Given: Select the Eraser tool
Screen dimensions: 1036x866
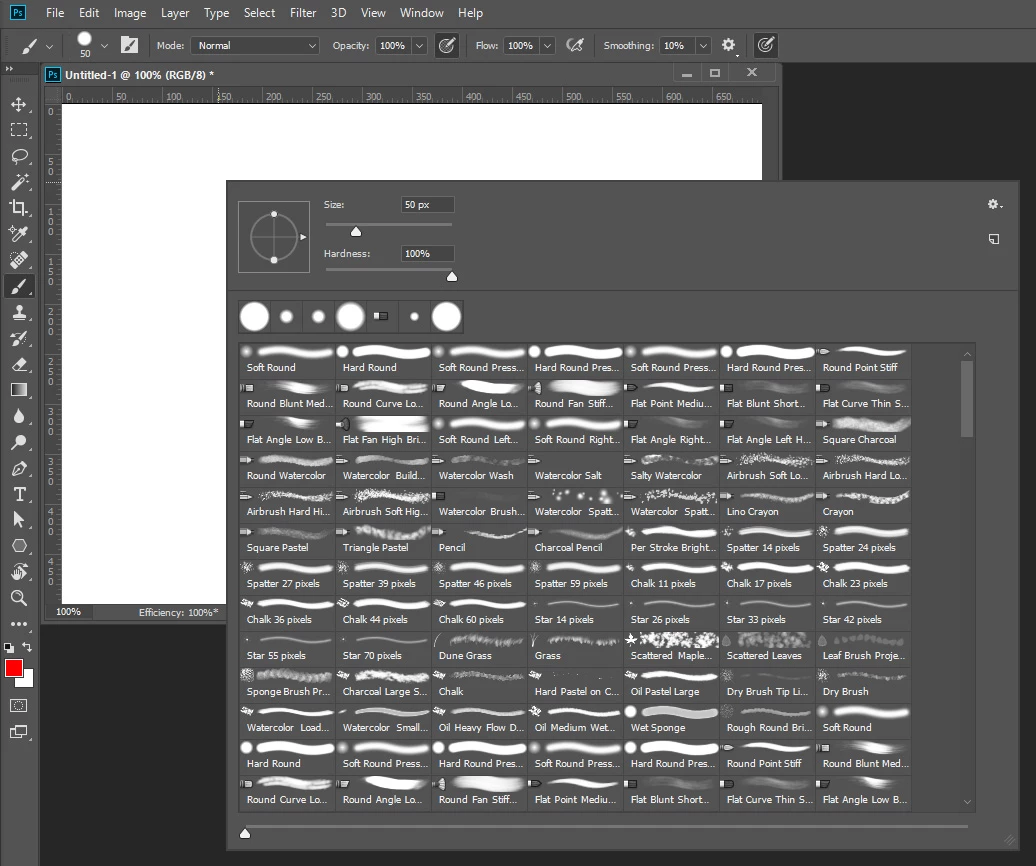Looking at the screenshot, I should coord(19,364).
